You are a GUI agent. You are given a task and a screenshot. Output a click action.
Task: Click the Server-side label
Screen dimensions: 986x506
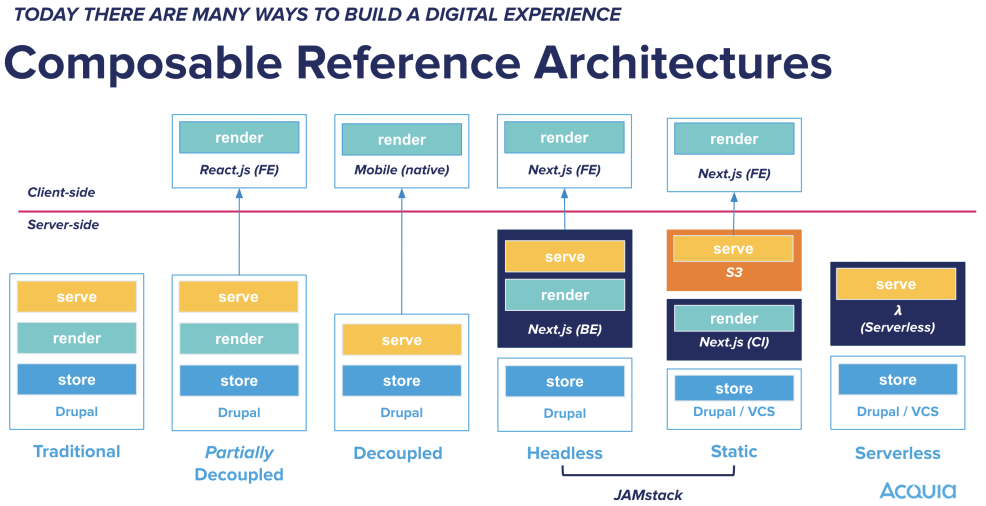pyautogui.click(x=63, y=225)
